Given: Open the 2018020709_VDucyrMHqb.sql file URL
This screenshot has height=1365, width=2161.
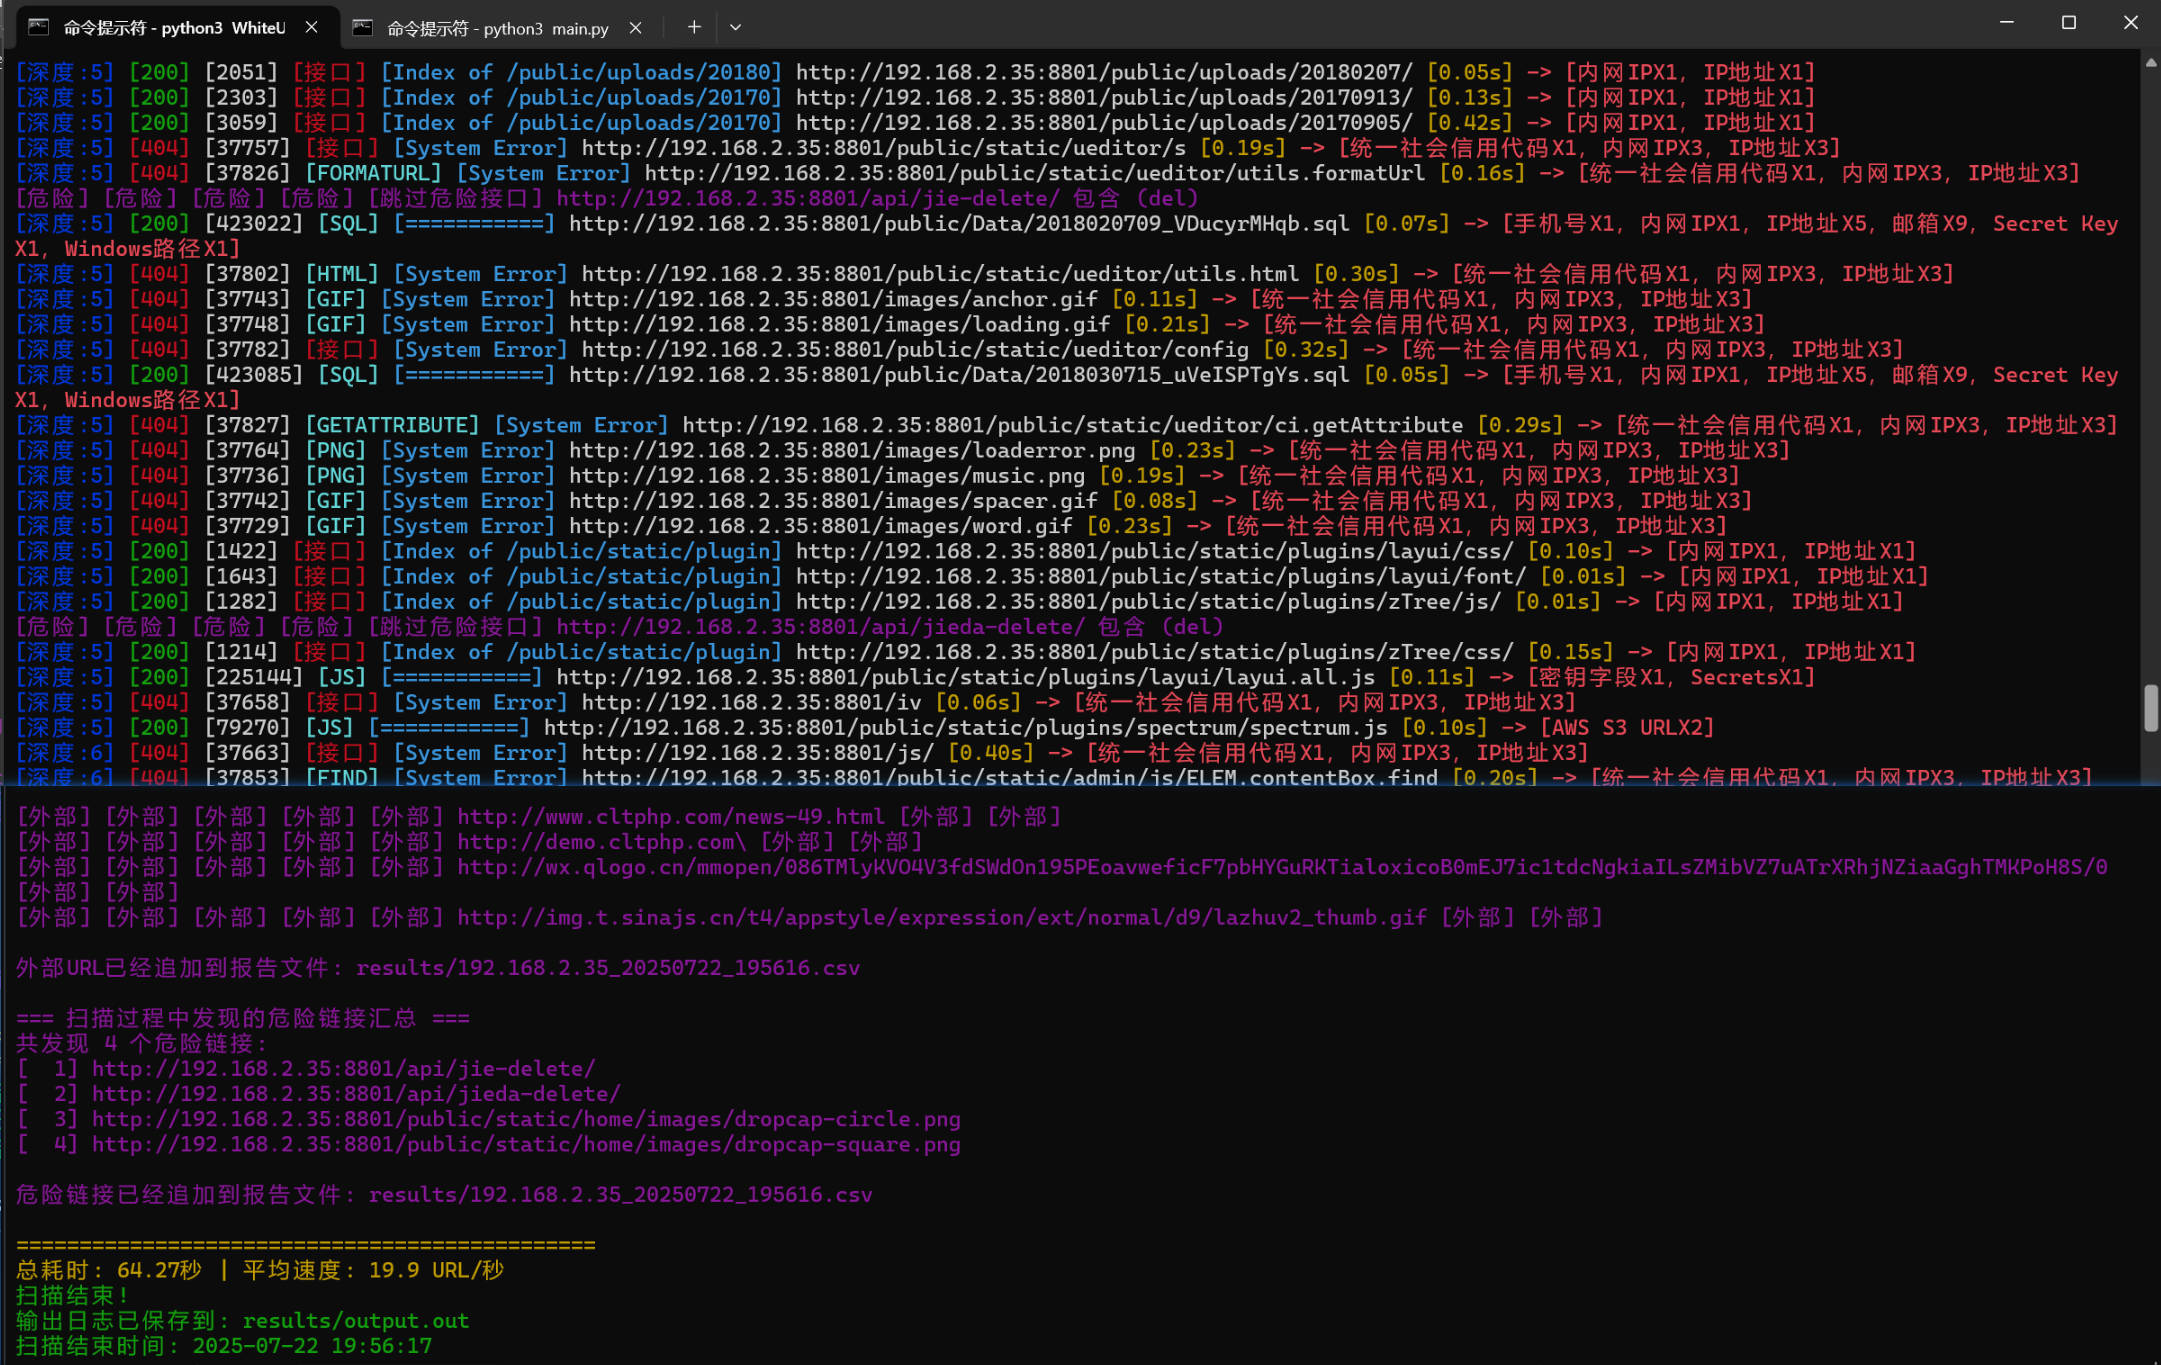Looking at the screenshot, I should (x=958, y=224).
